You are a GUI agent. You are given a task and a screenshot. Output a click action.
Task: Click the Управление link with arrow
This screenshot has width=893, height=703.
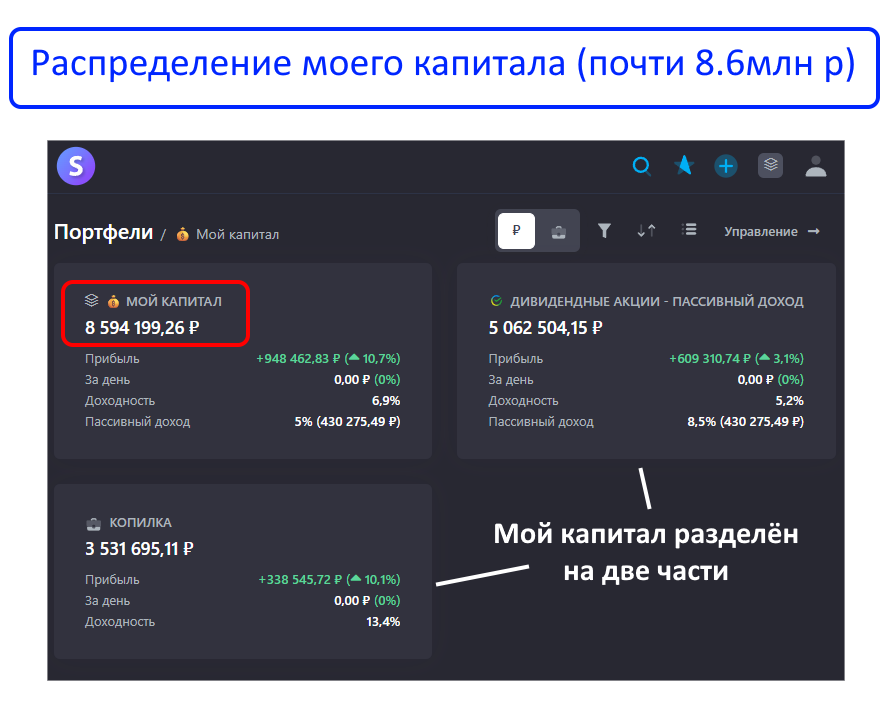[x=770, y=231]
